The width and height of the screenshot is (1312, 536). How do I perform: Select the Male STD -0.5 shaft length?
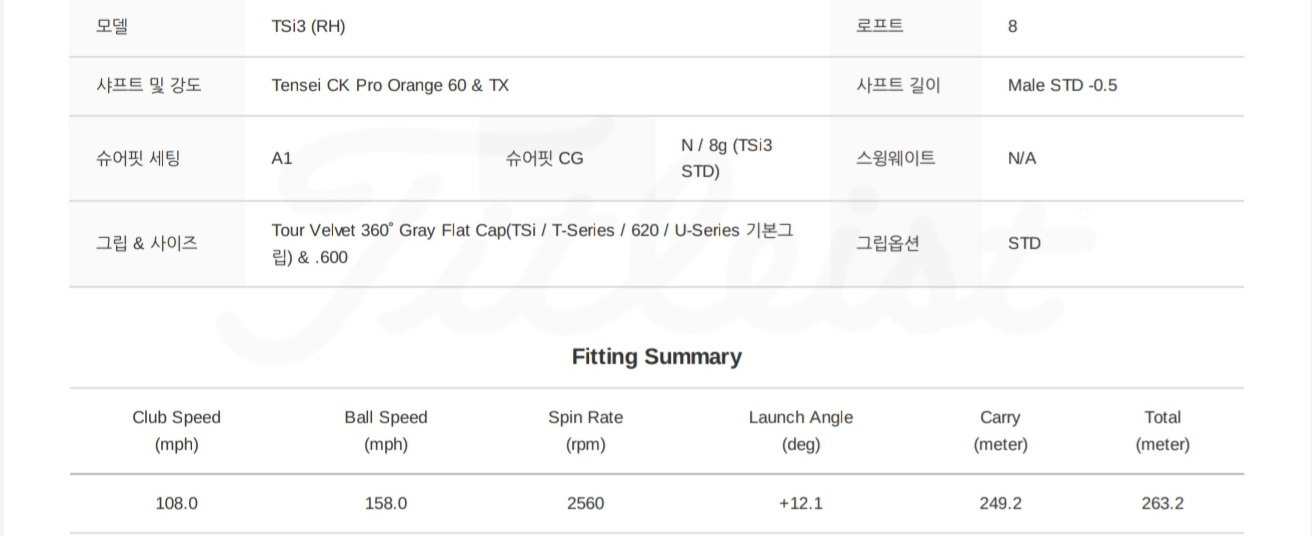tap(1062, 86)
